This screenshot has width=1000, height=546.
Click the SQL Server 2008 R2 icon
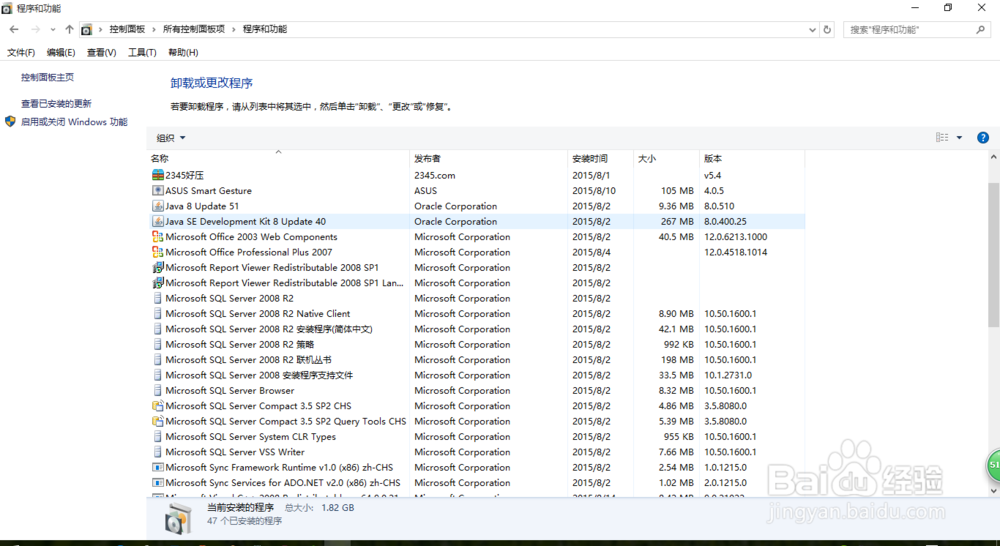click(158, 298)
